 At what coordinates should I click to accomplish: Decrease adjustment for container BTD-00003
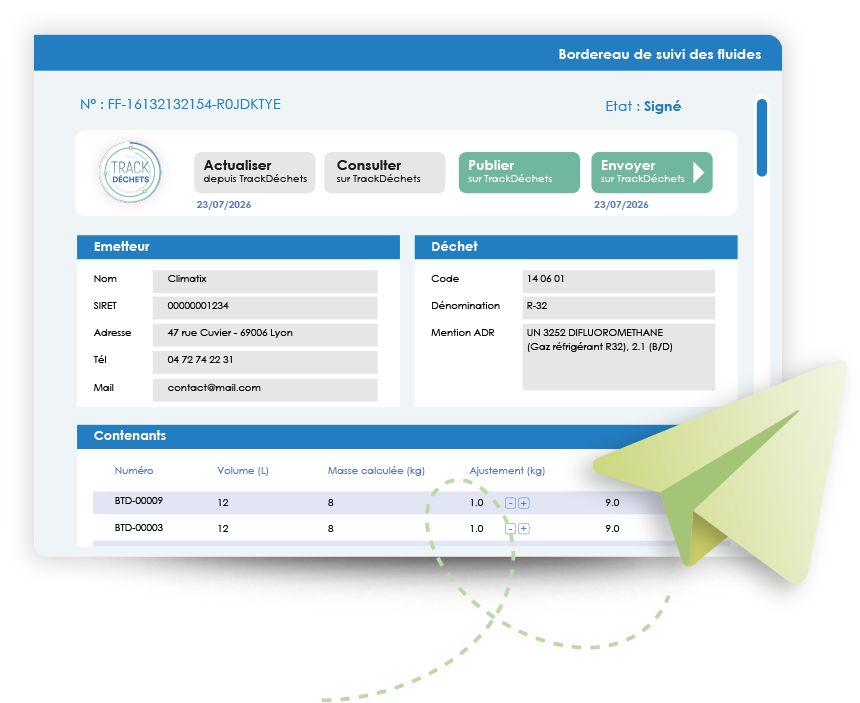click(510, 529)
